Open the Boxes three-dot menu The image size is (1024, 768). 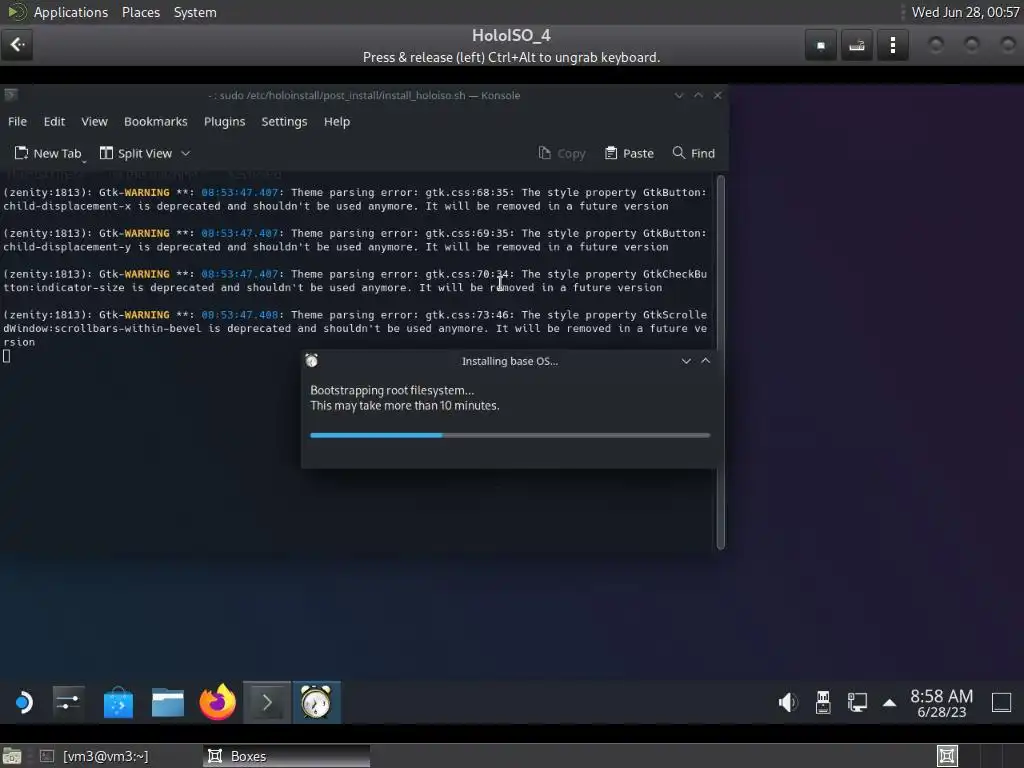893,45
